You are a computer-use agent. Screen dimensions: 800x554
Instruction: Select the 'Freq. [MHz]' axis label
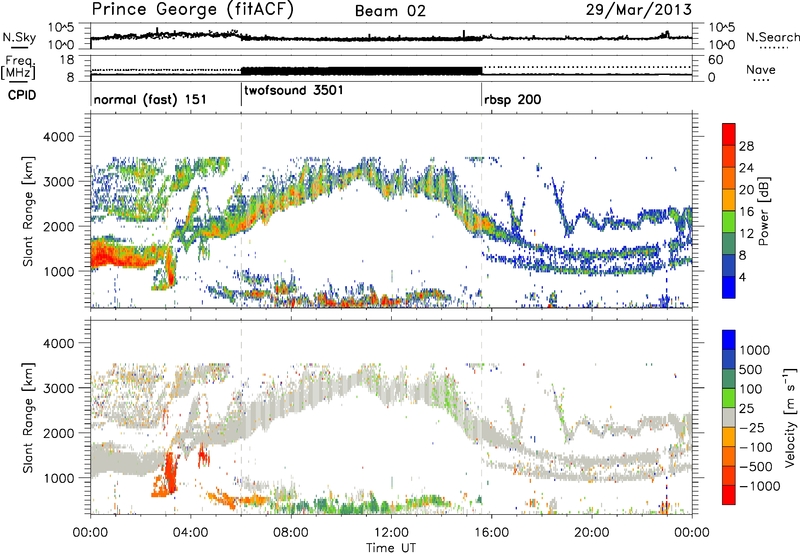19,68
